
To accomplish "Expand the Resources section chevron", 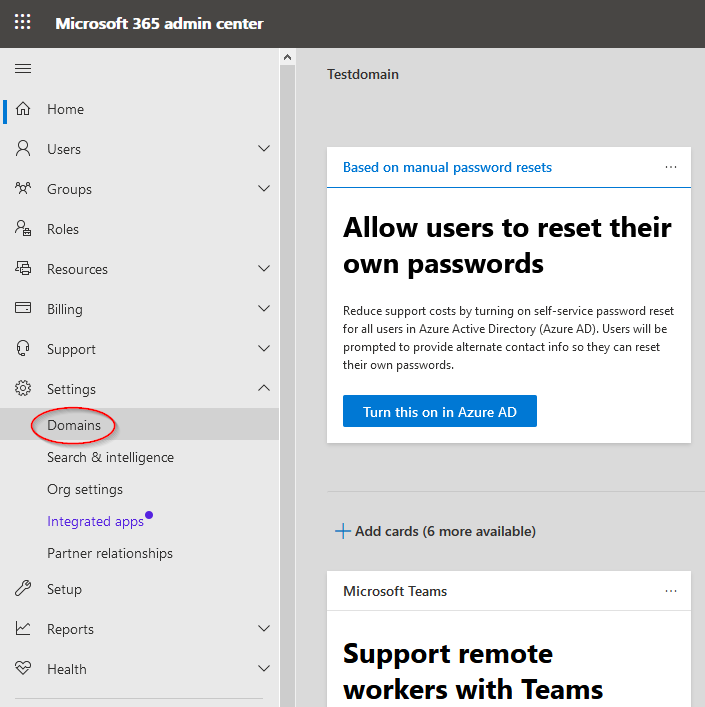I will (264, 269).
